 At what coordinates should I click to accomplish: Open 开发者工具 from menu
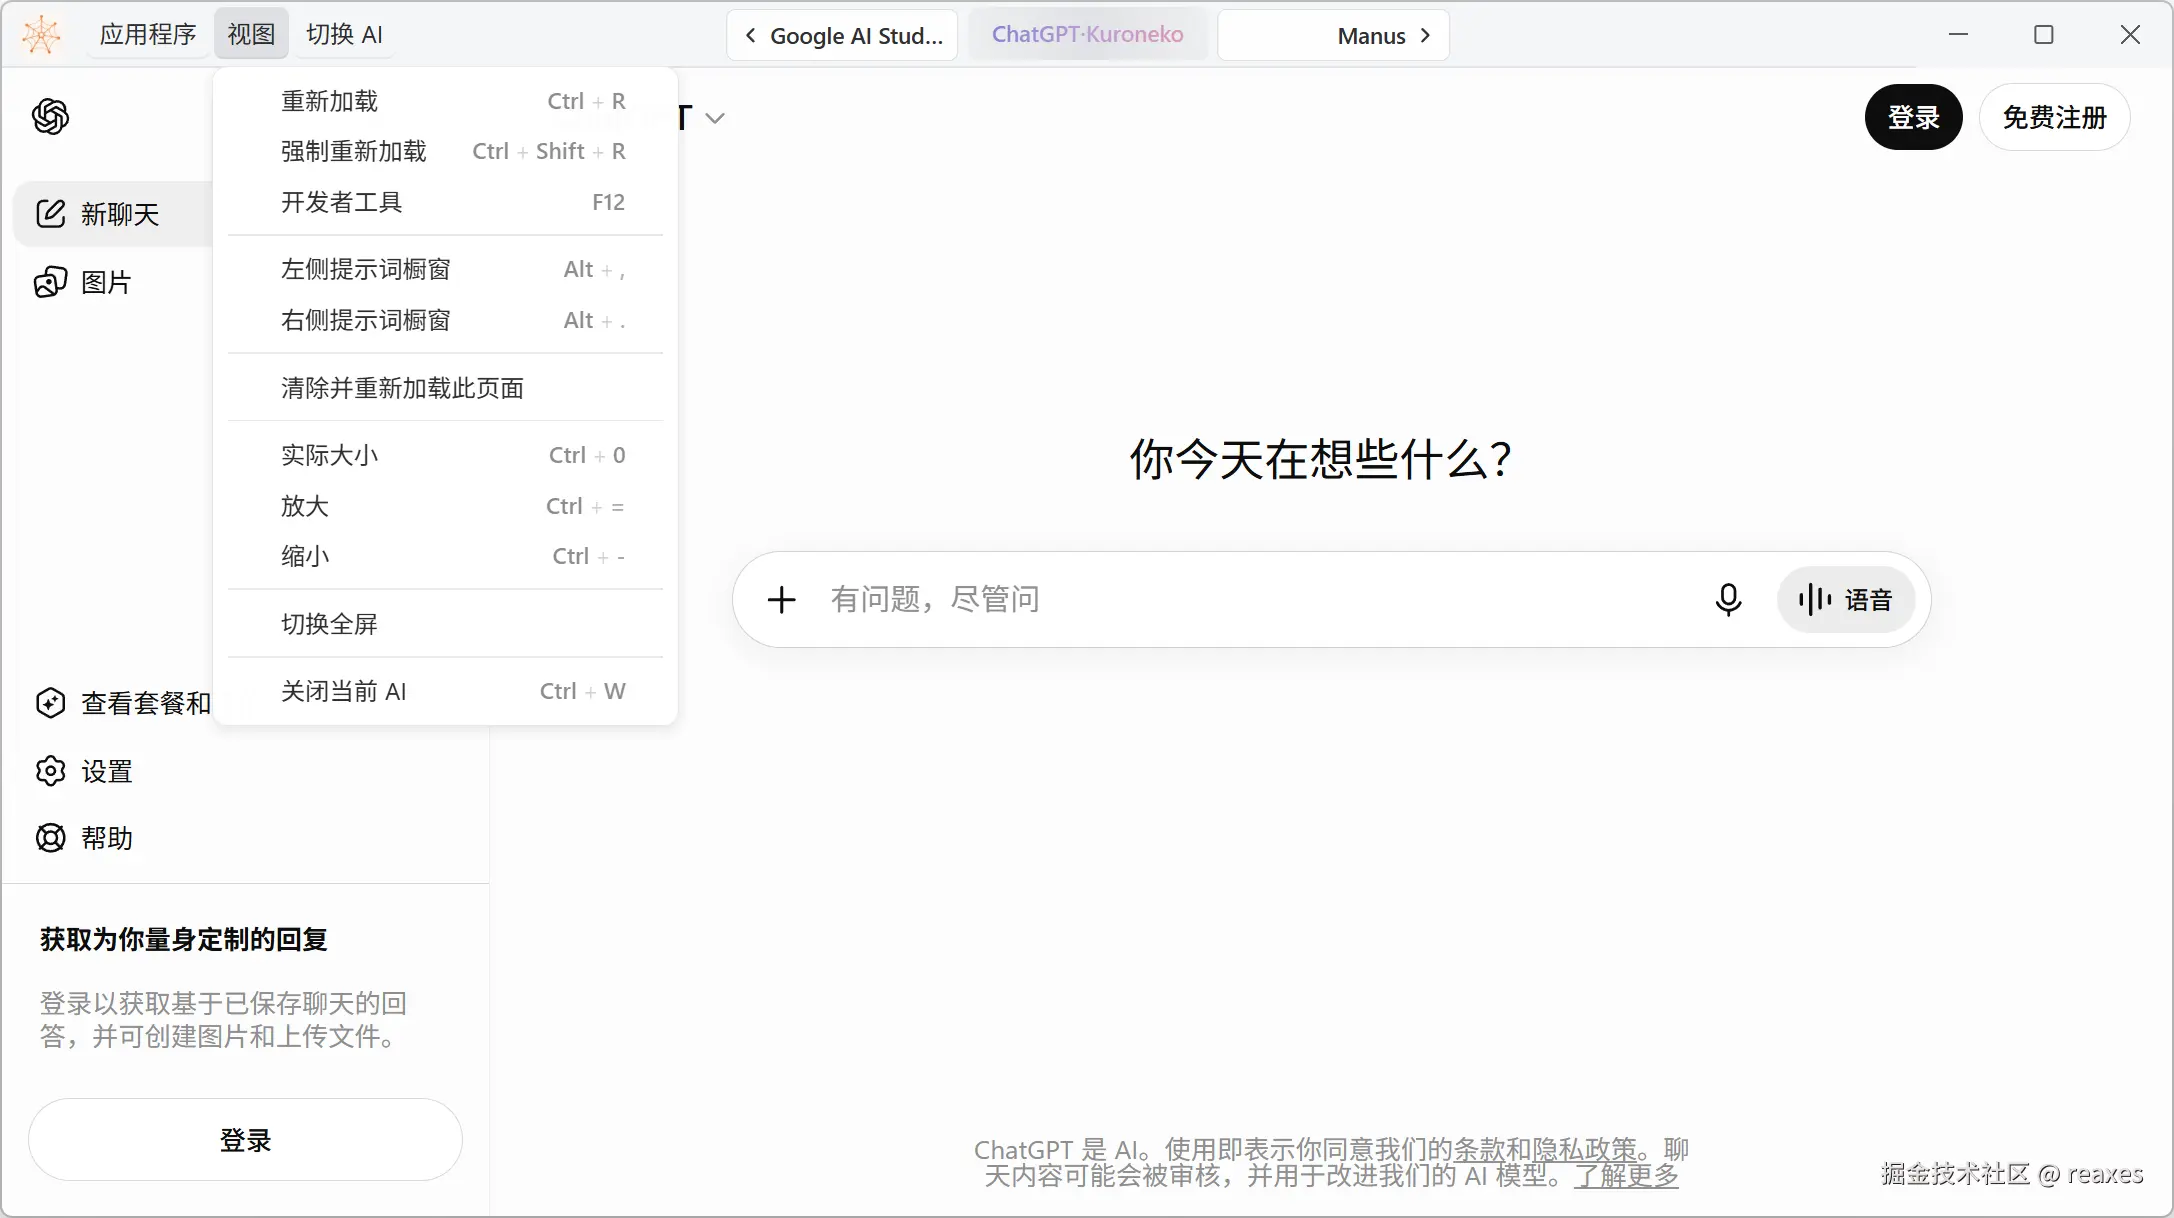coord(445,202)
